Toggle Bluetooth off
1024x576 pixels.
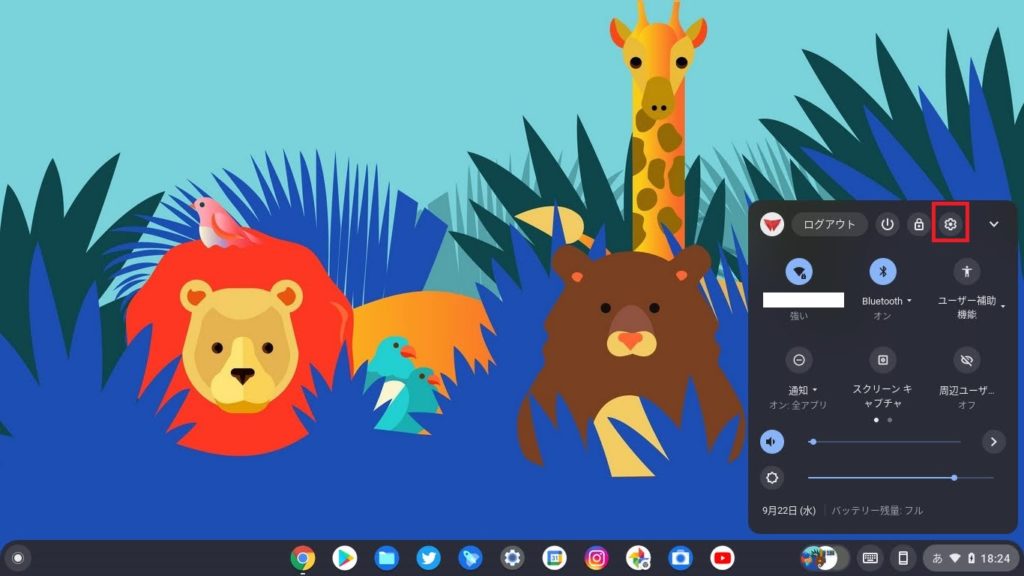[882, 271]
